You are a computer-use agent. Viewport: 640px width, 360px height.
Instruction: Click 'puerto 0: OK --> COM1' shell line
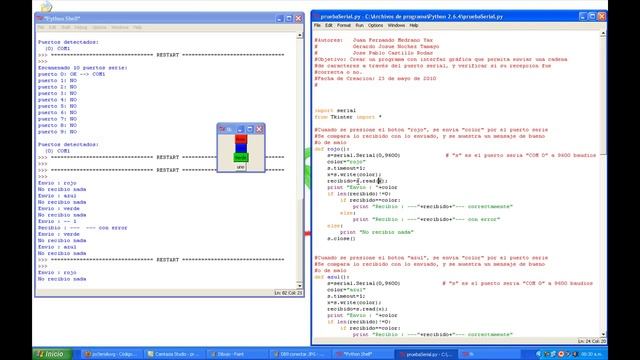pyautogui.click(x=71, y=74)
